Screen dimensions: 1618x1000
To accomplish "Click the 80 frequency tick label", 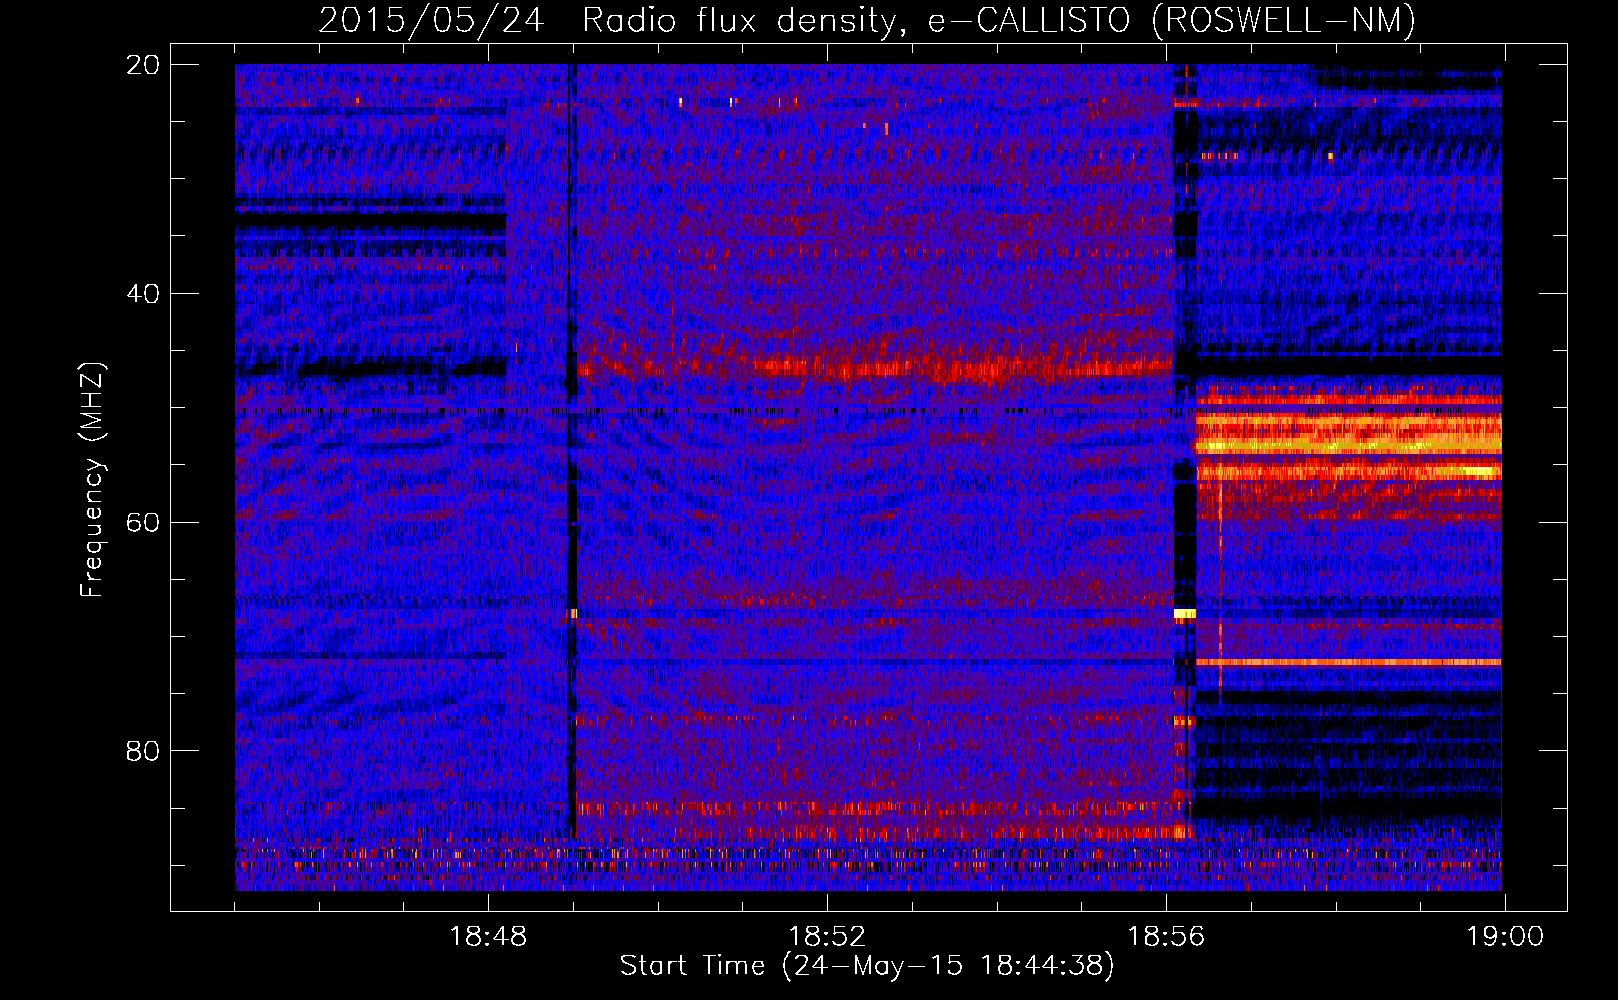I will pos(143,751).
